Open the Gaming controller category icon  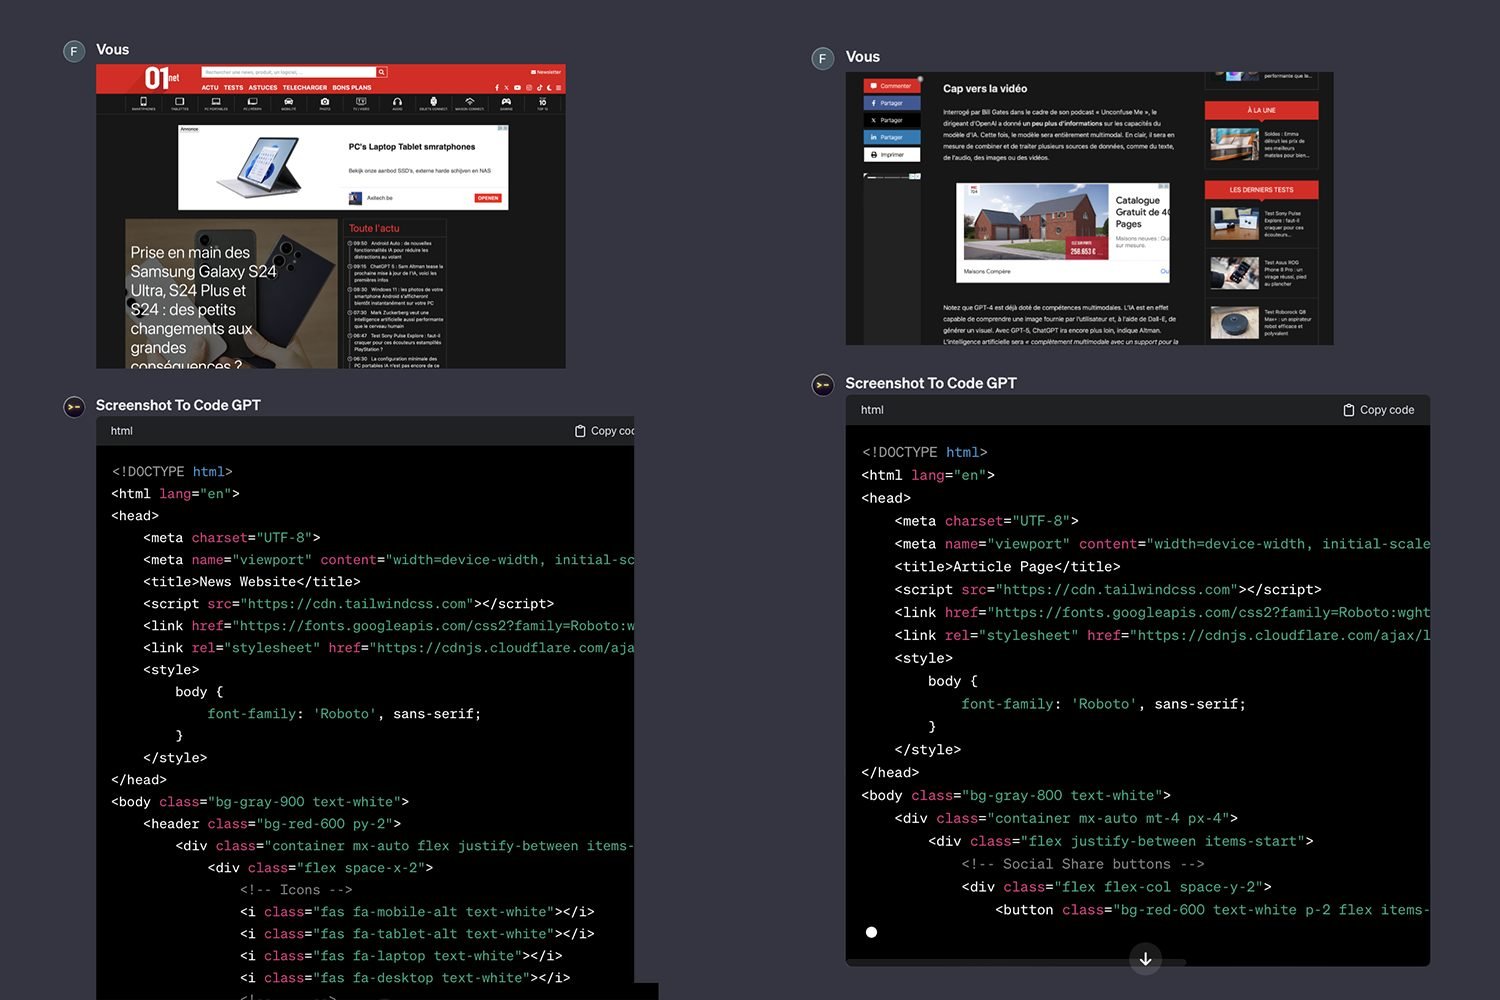506,103
